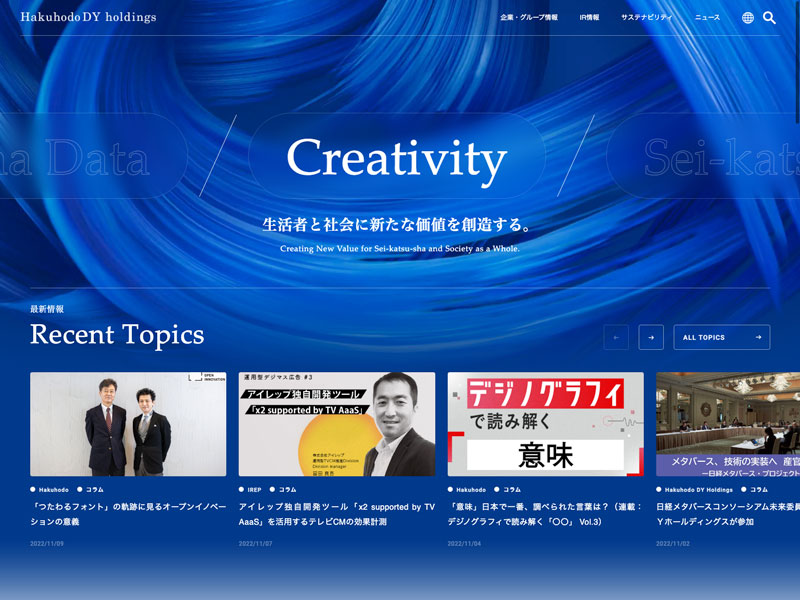Click the previous topics arrow button
The width and height of the screenshot is (800, 600).
coord(616,338)
